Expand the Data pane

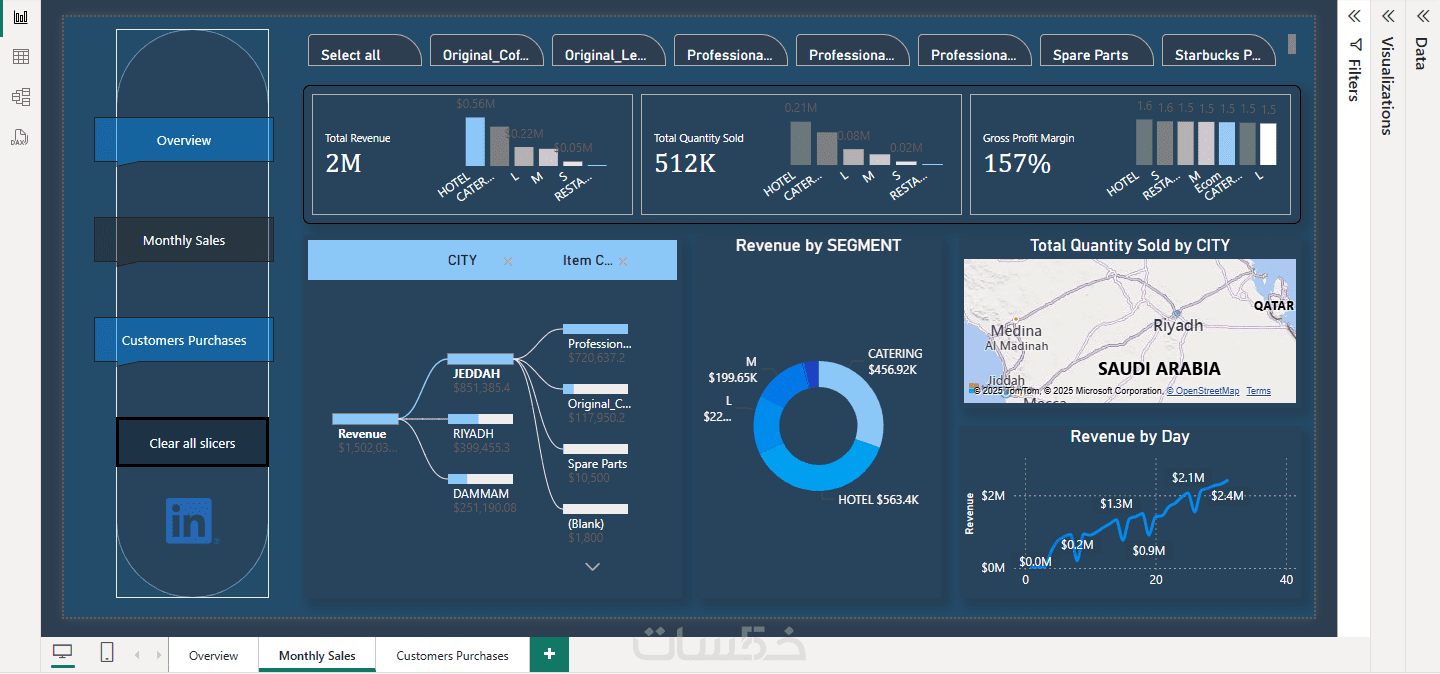click(x=1422, y=16)
